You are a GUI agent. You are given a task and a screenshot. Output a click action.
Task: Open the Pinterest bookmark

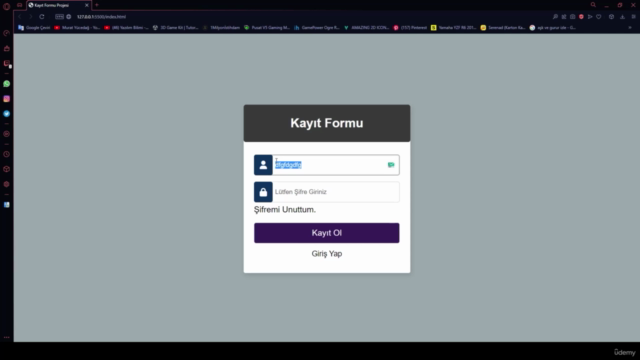(410, 28)
